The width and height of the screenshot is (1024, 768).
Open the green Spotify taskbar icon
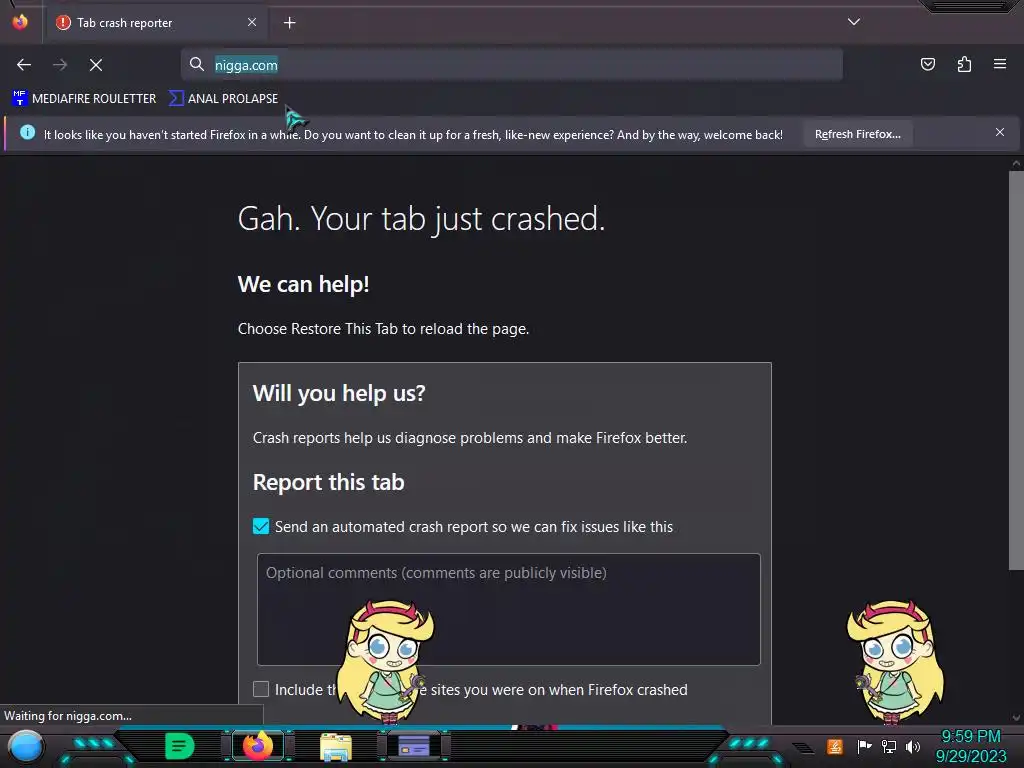pos(180,746)
